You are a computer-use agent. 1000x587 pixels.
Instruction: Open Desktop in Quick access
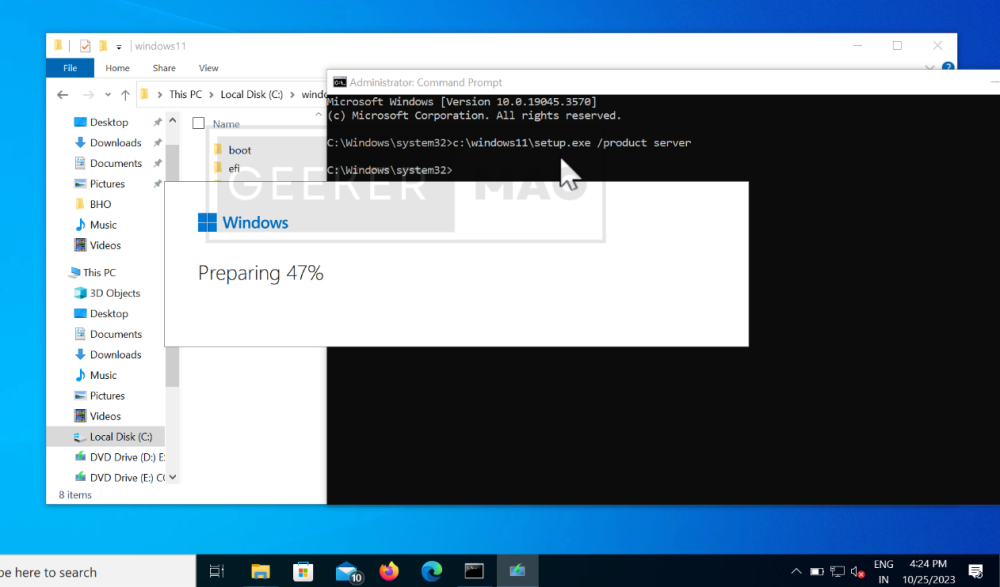108,122
